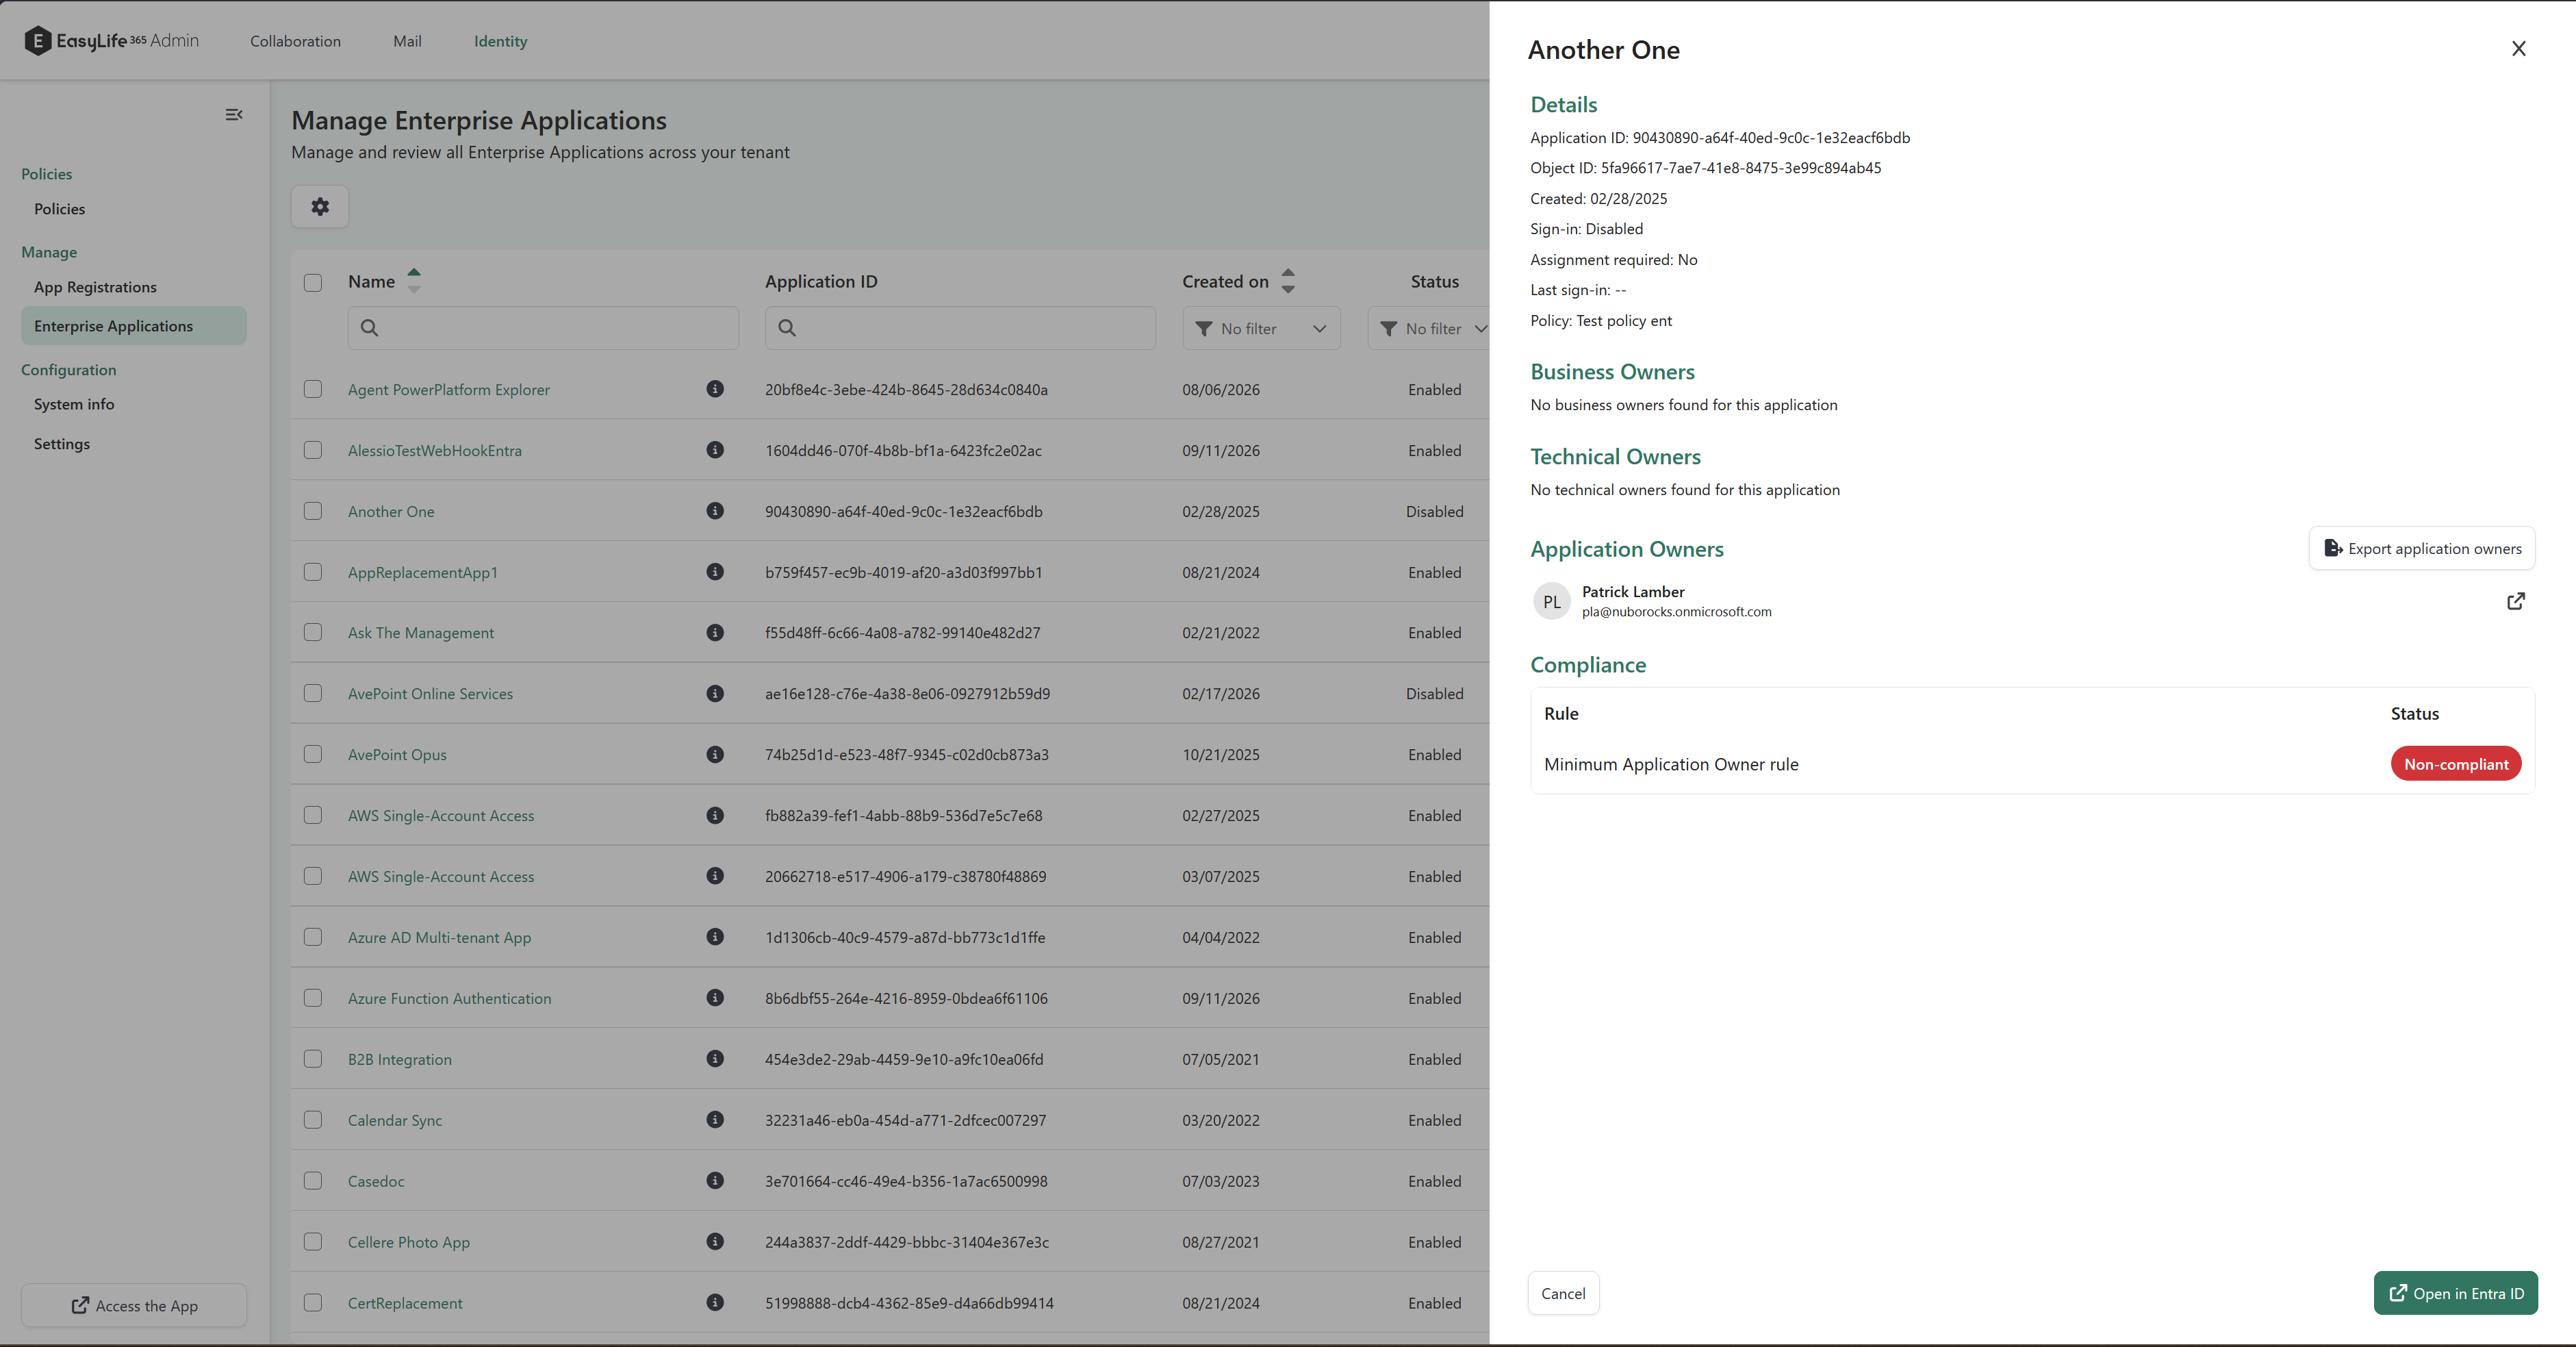Click info icon for Ask The Management

click(x=715, y=633)
